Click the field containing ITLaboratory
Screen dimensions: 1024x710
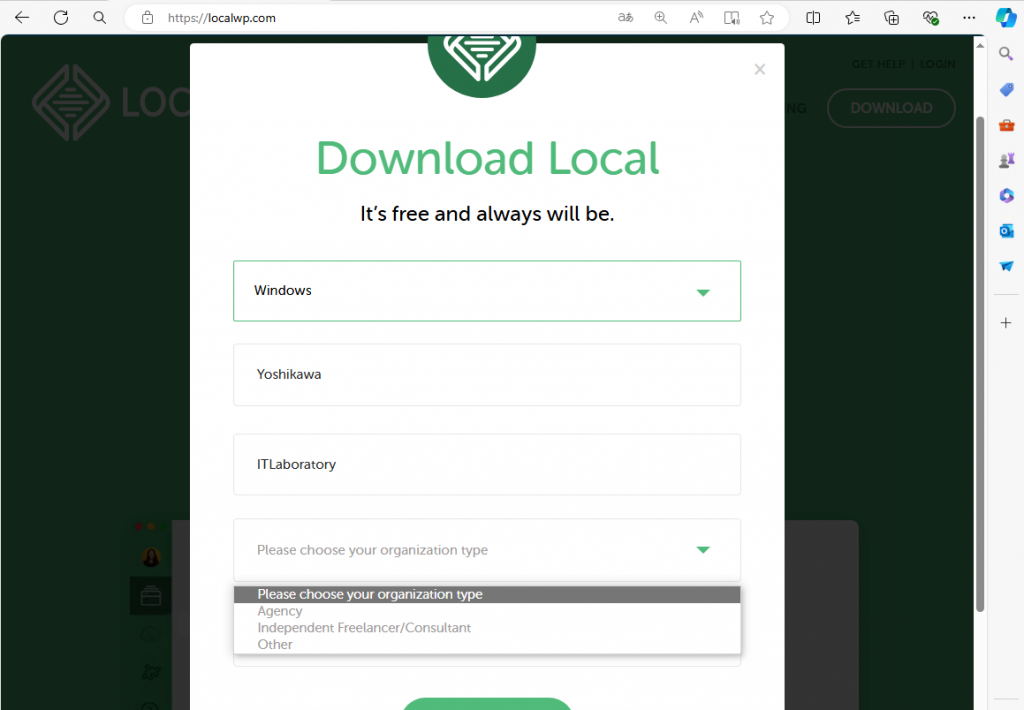coord(486,465)
